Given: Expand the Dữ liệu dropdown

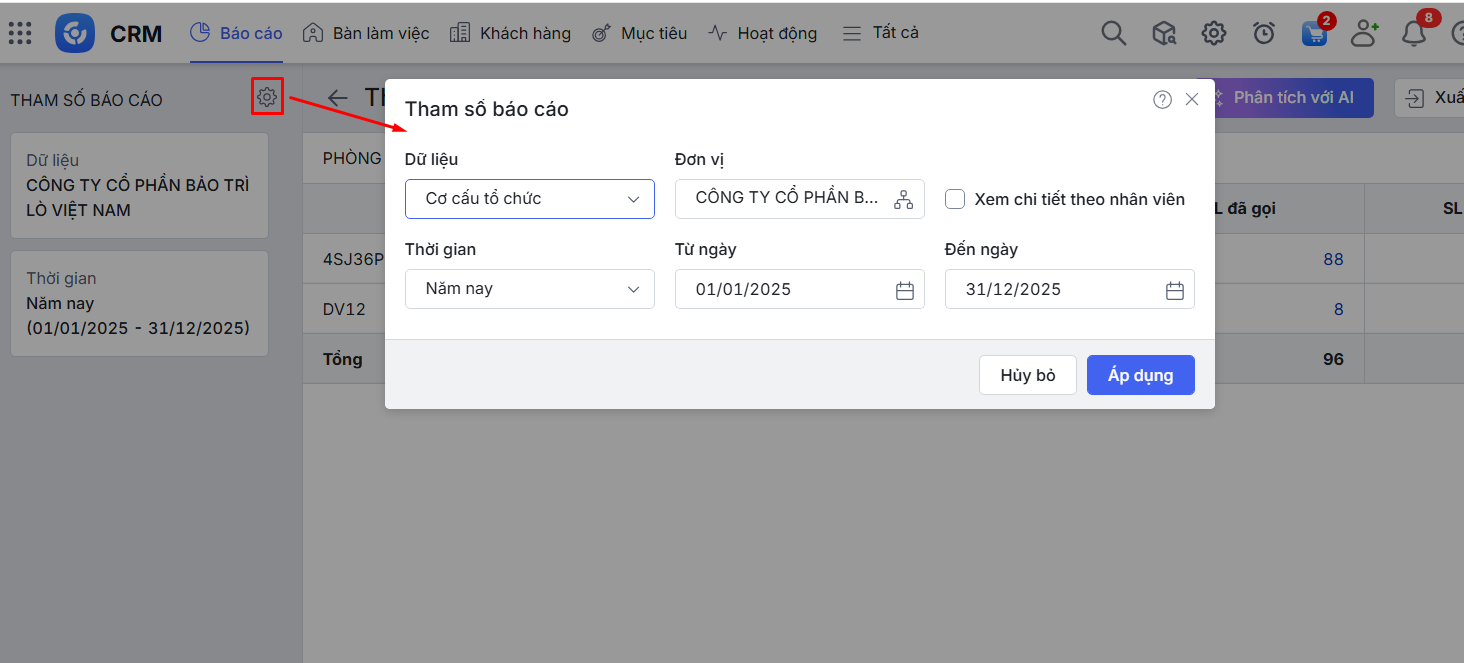Looking at the screenshot, I should point(529,199).
